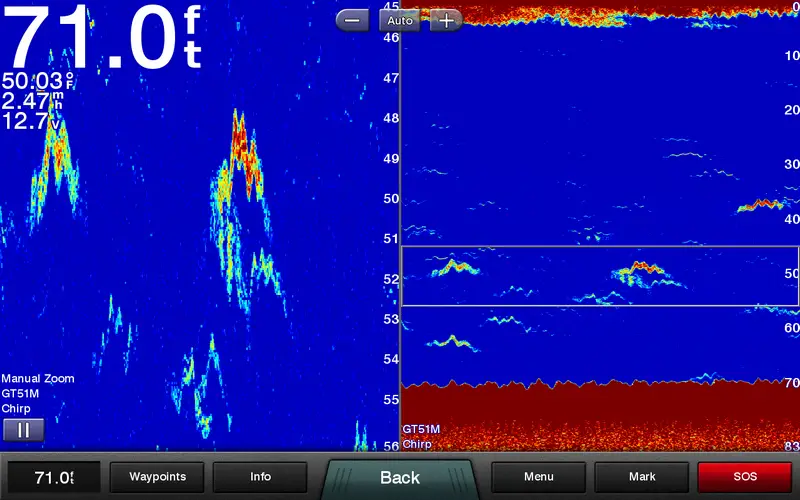Viewport: 800px width, 500px height.
Task: Open the Menu
Action: [538, 477]
